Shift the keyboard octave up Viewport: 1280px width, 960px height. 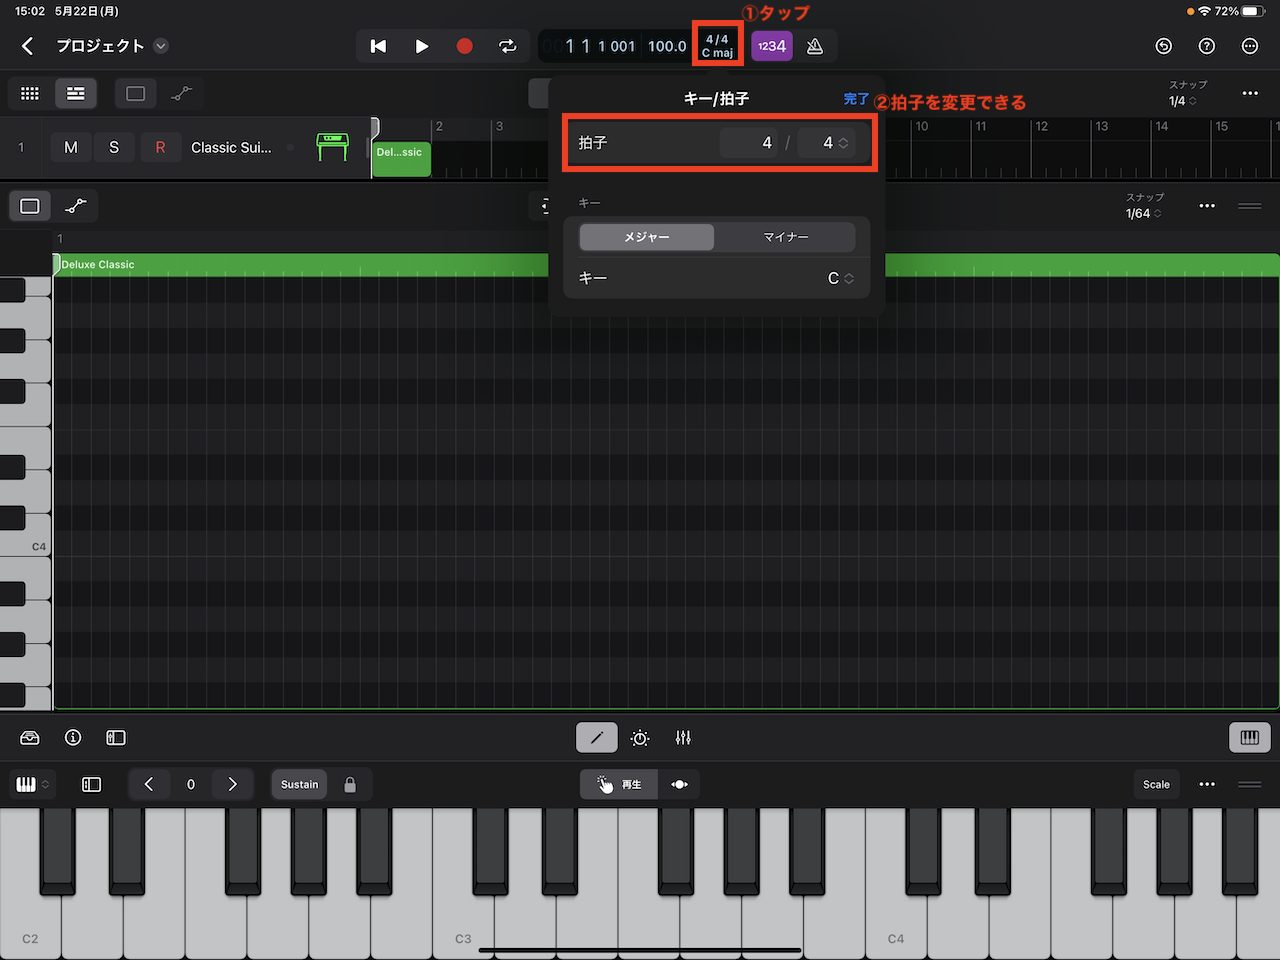(x=233, y=785)
